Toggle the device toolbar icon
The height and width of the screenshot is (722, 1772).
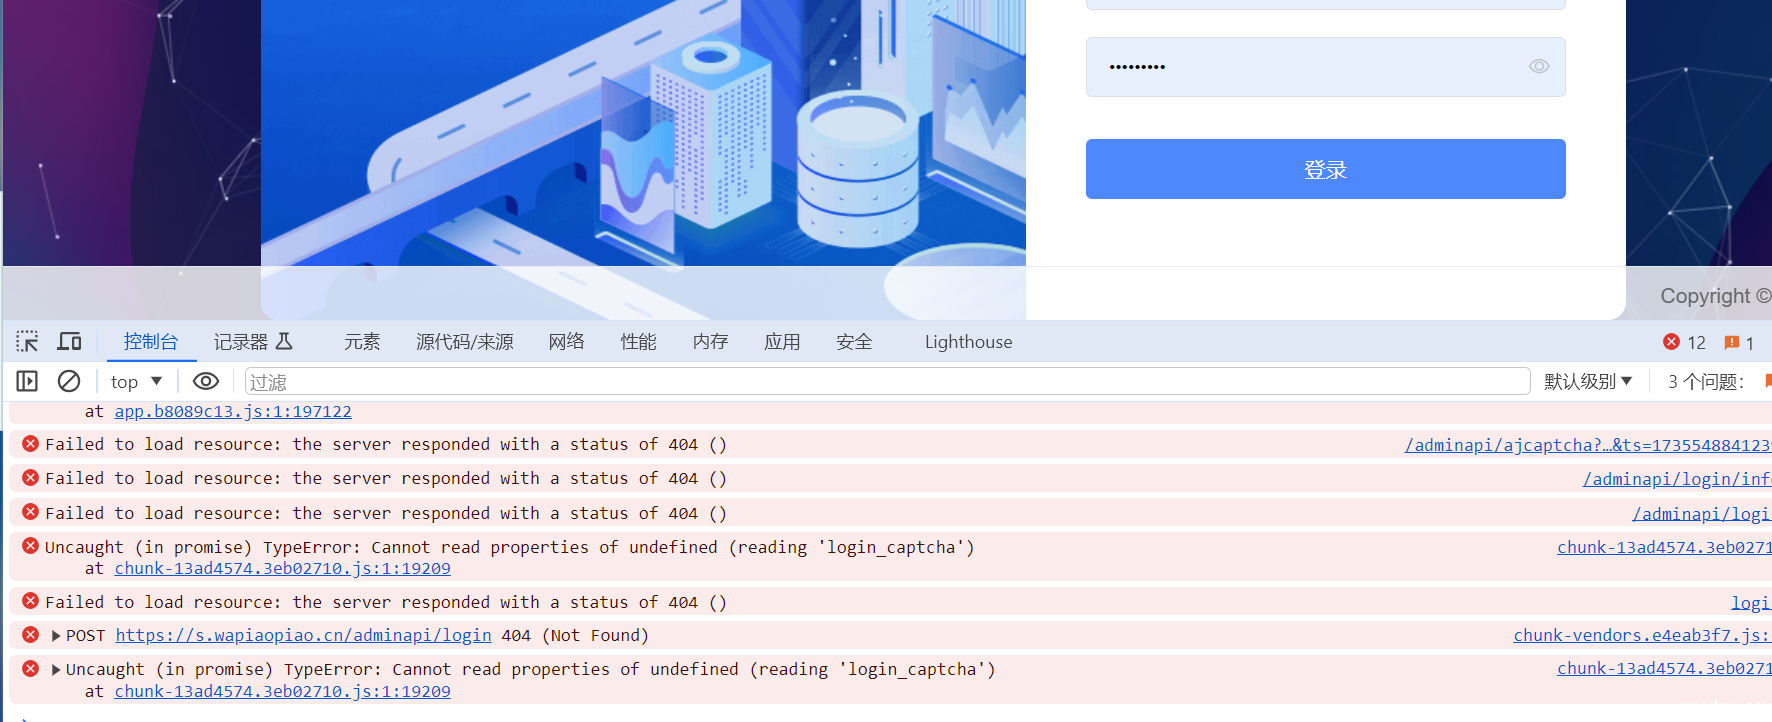click(69, 342)
